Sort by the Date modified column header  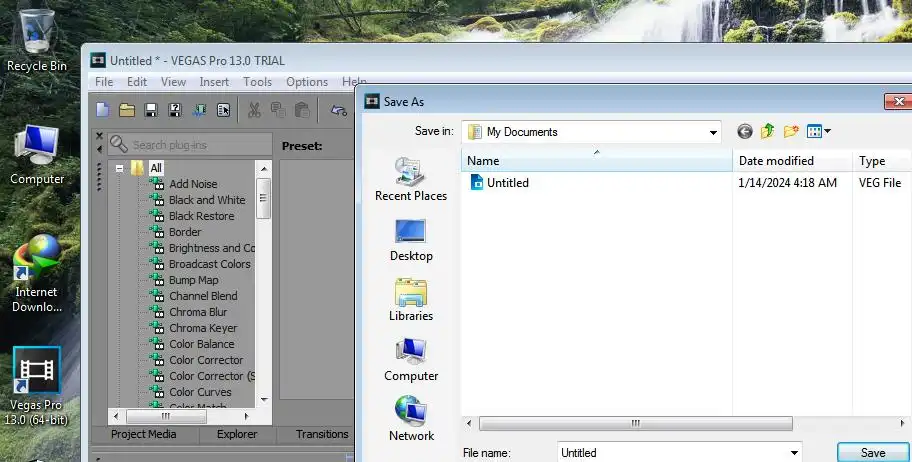(792, 161)
